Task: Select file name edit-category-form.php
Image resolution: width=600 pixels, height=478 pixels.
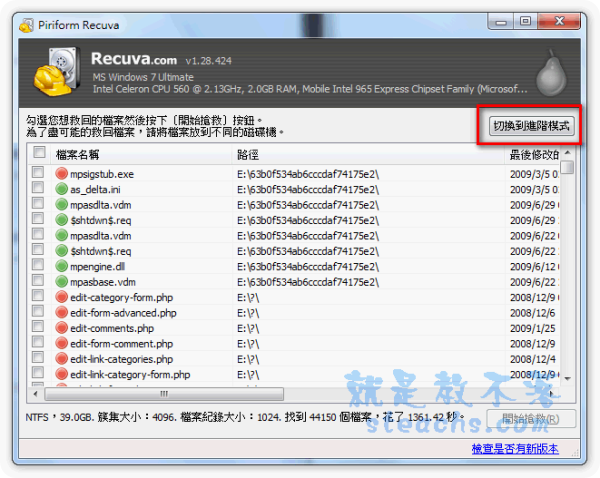Action: [121, 297]
